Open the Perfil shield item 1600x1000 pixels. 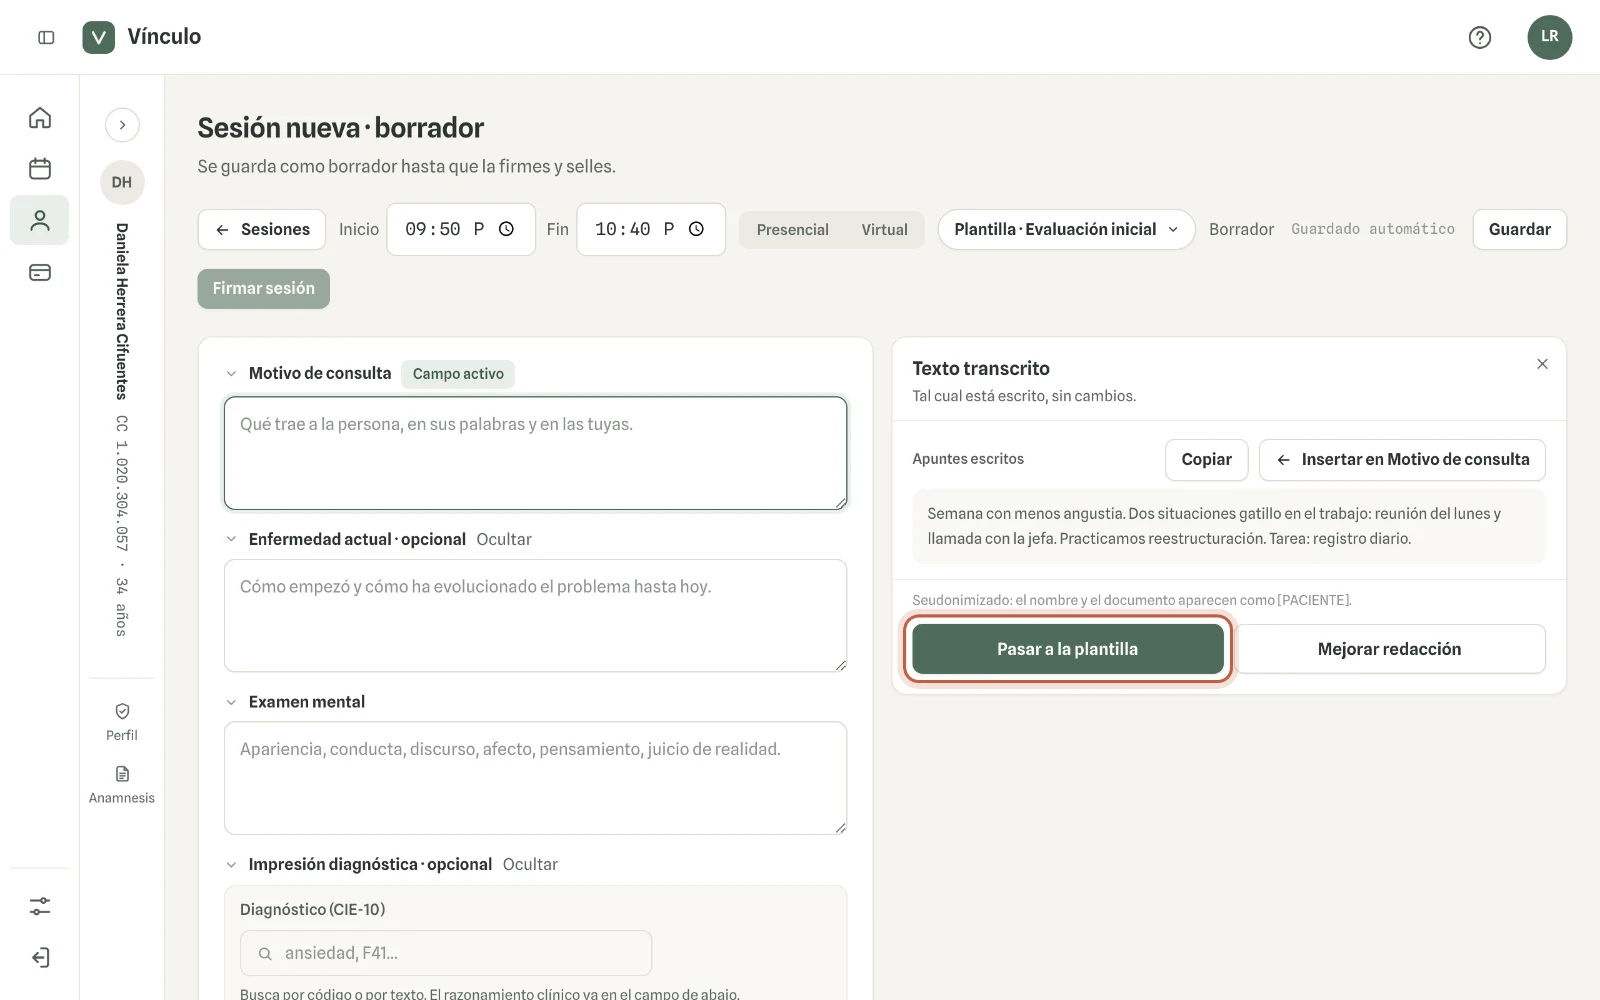click(122, 721)
